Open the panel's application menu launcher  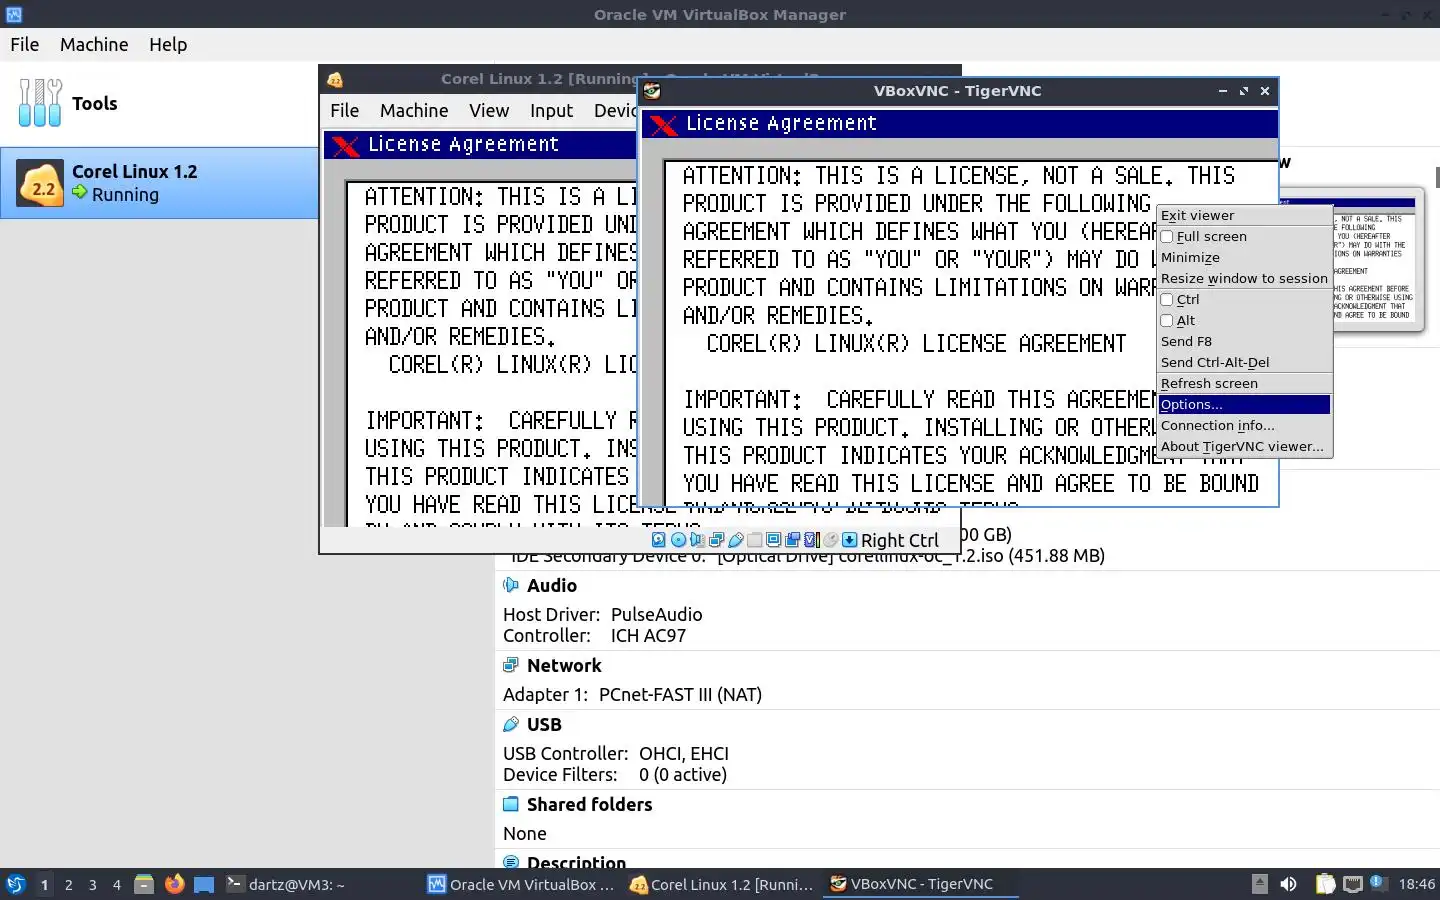click(x=15, y=884)
